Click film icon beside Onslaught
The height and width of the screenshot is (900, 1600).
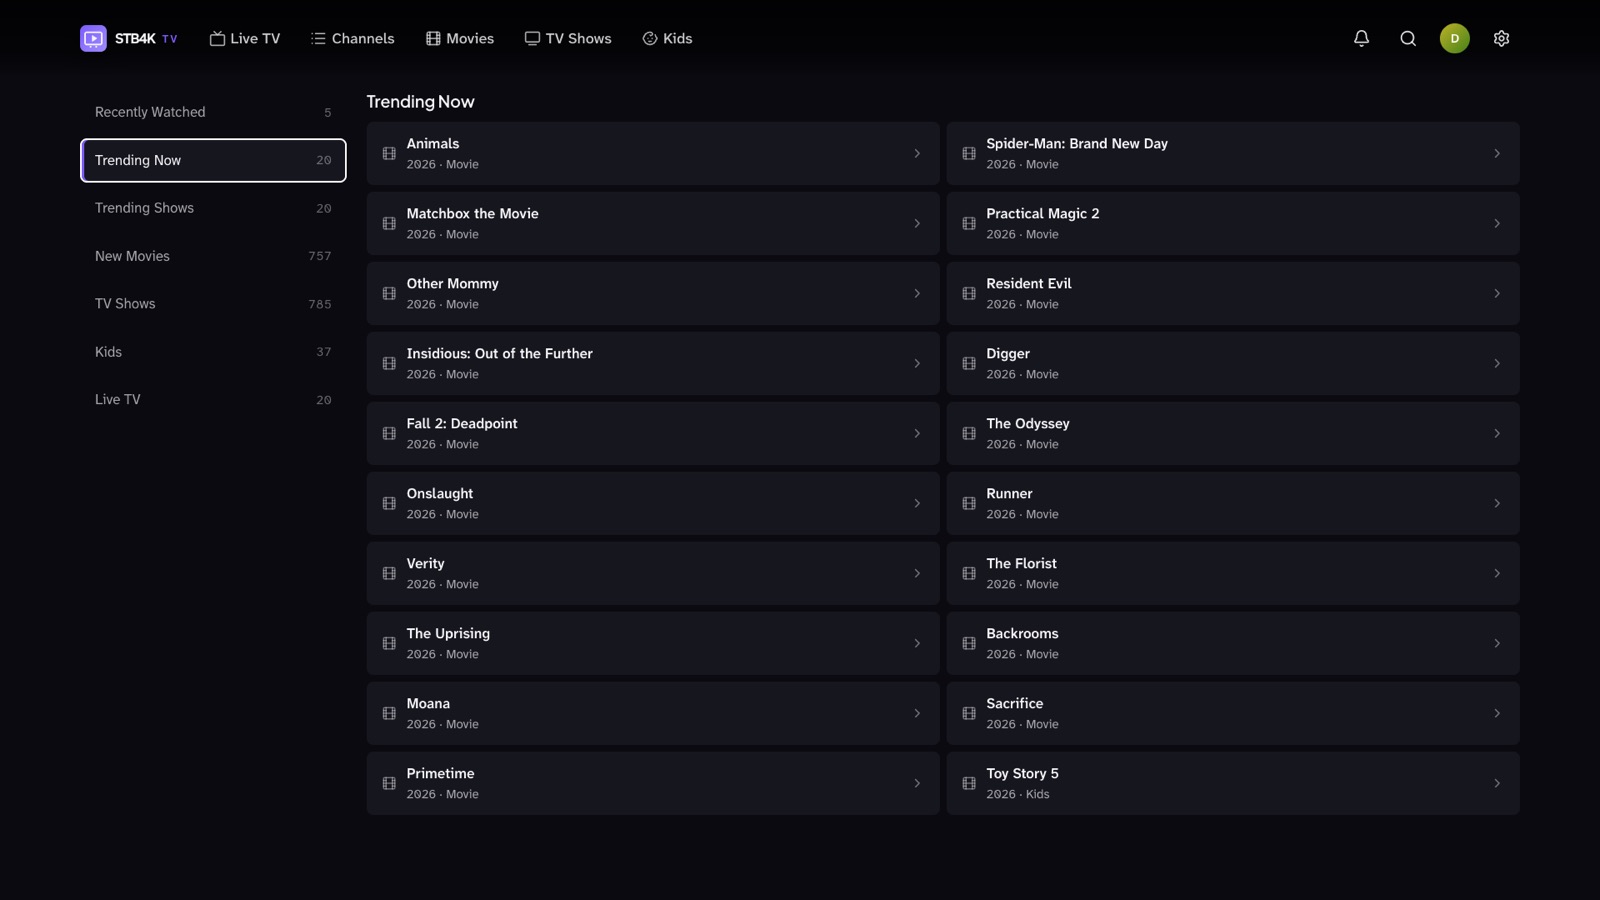pos(389,504)
